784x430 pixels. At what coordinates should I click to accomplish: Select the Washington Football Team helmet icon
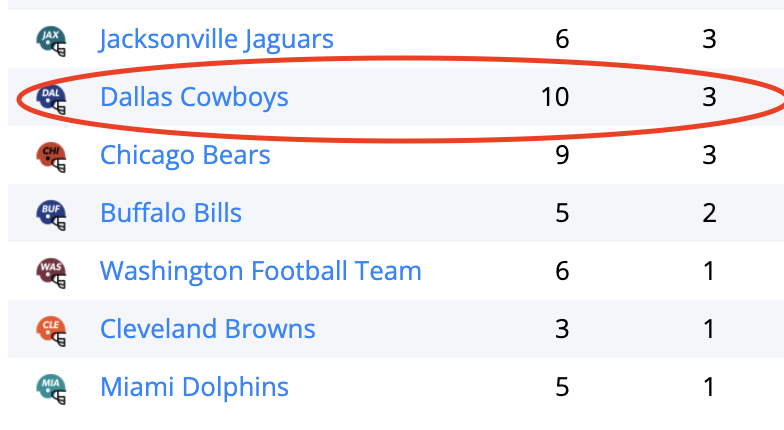click(x=51, y=271)
